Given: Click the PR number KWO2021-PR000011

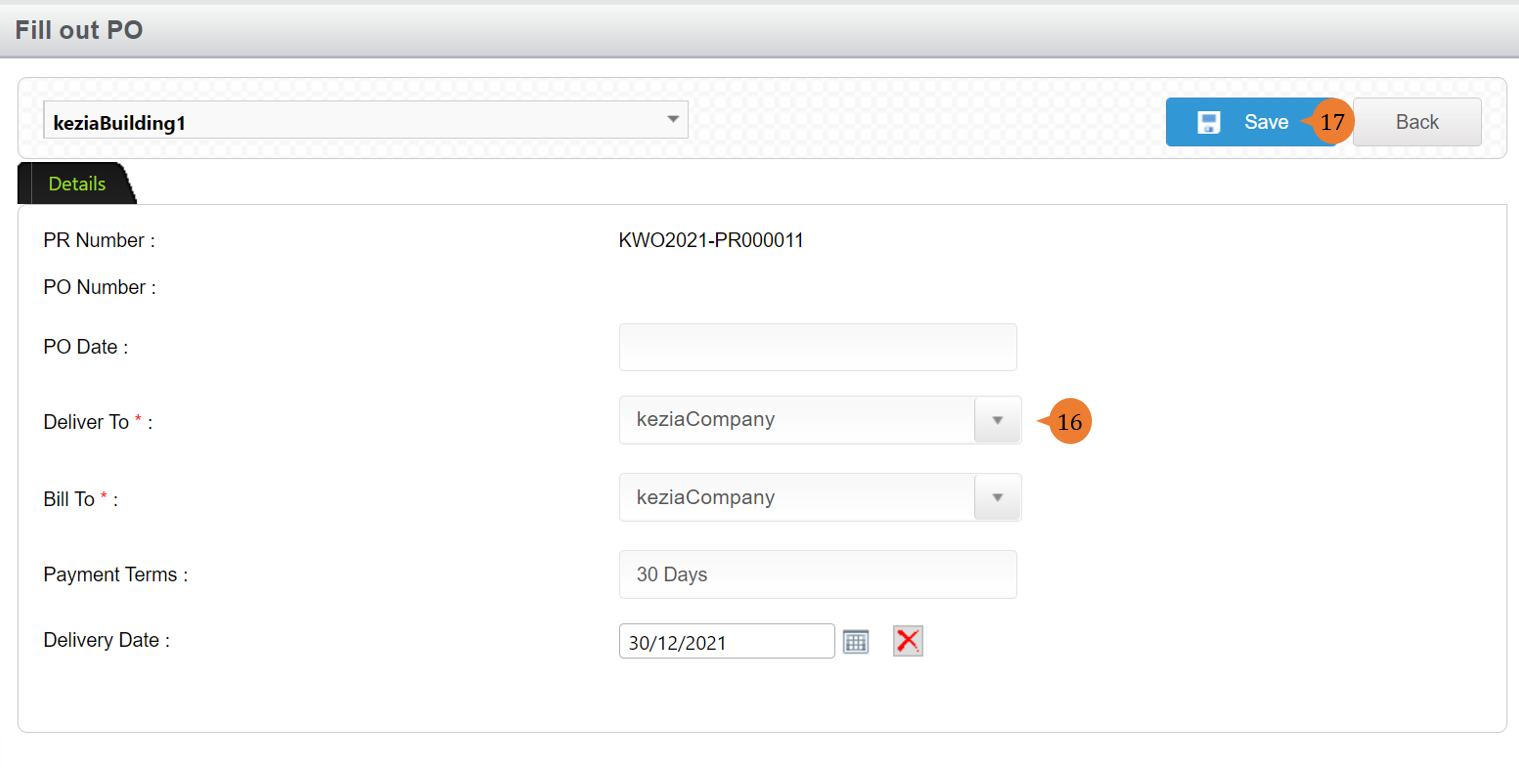Looking at the screenshot, I should [x=711, y=240].
